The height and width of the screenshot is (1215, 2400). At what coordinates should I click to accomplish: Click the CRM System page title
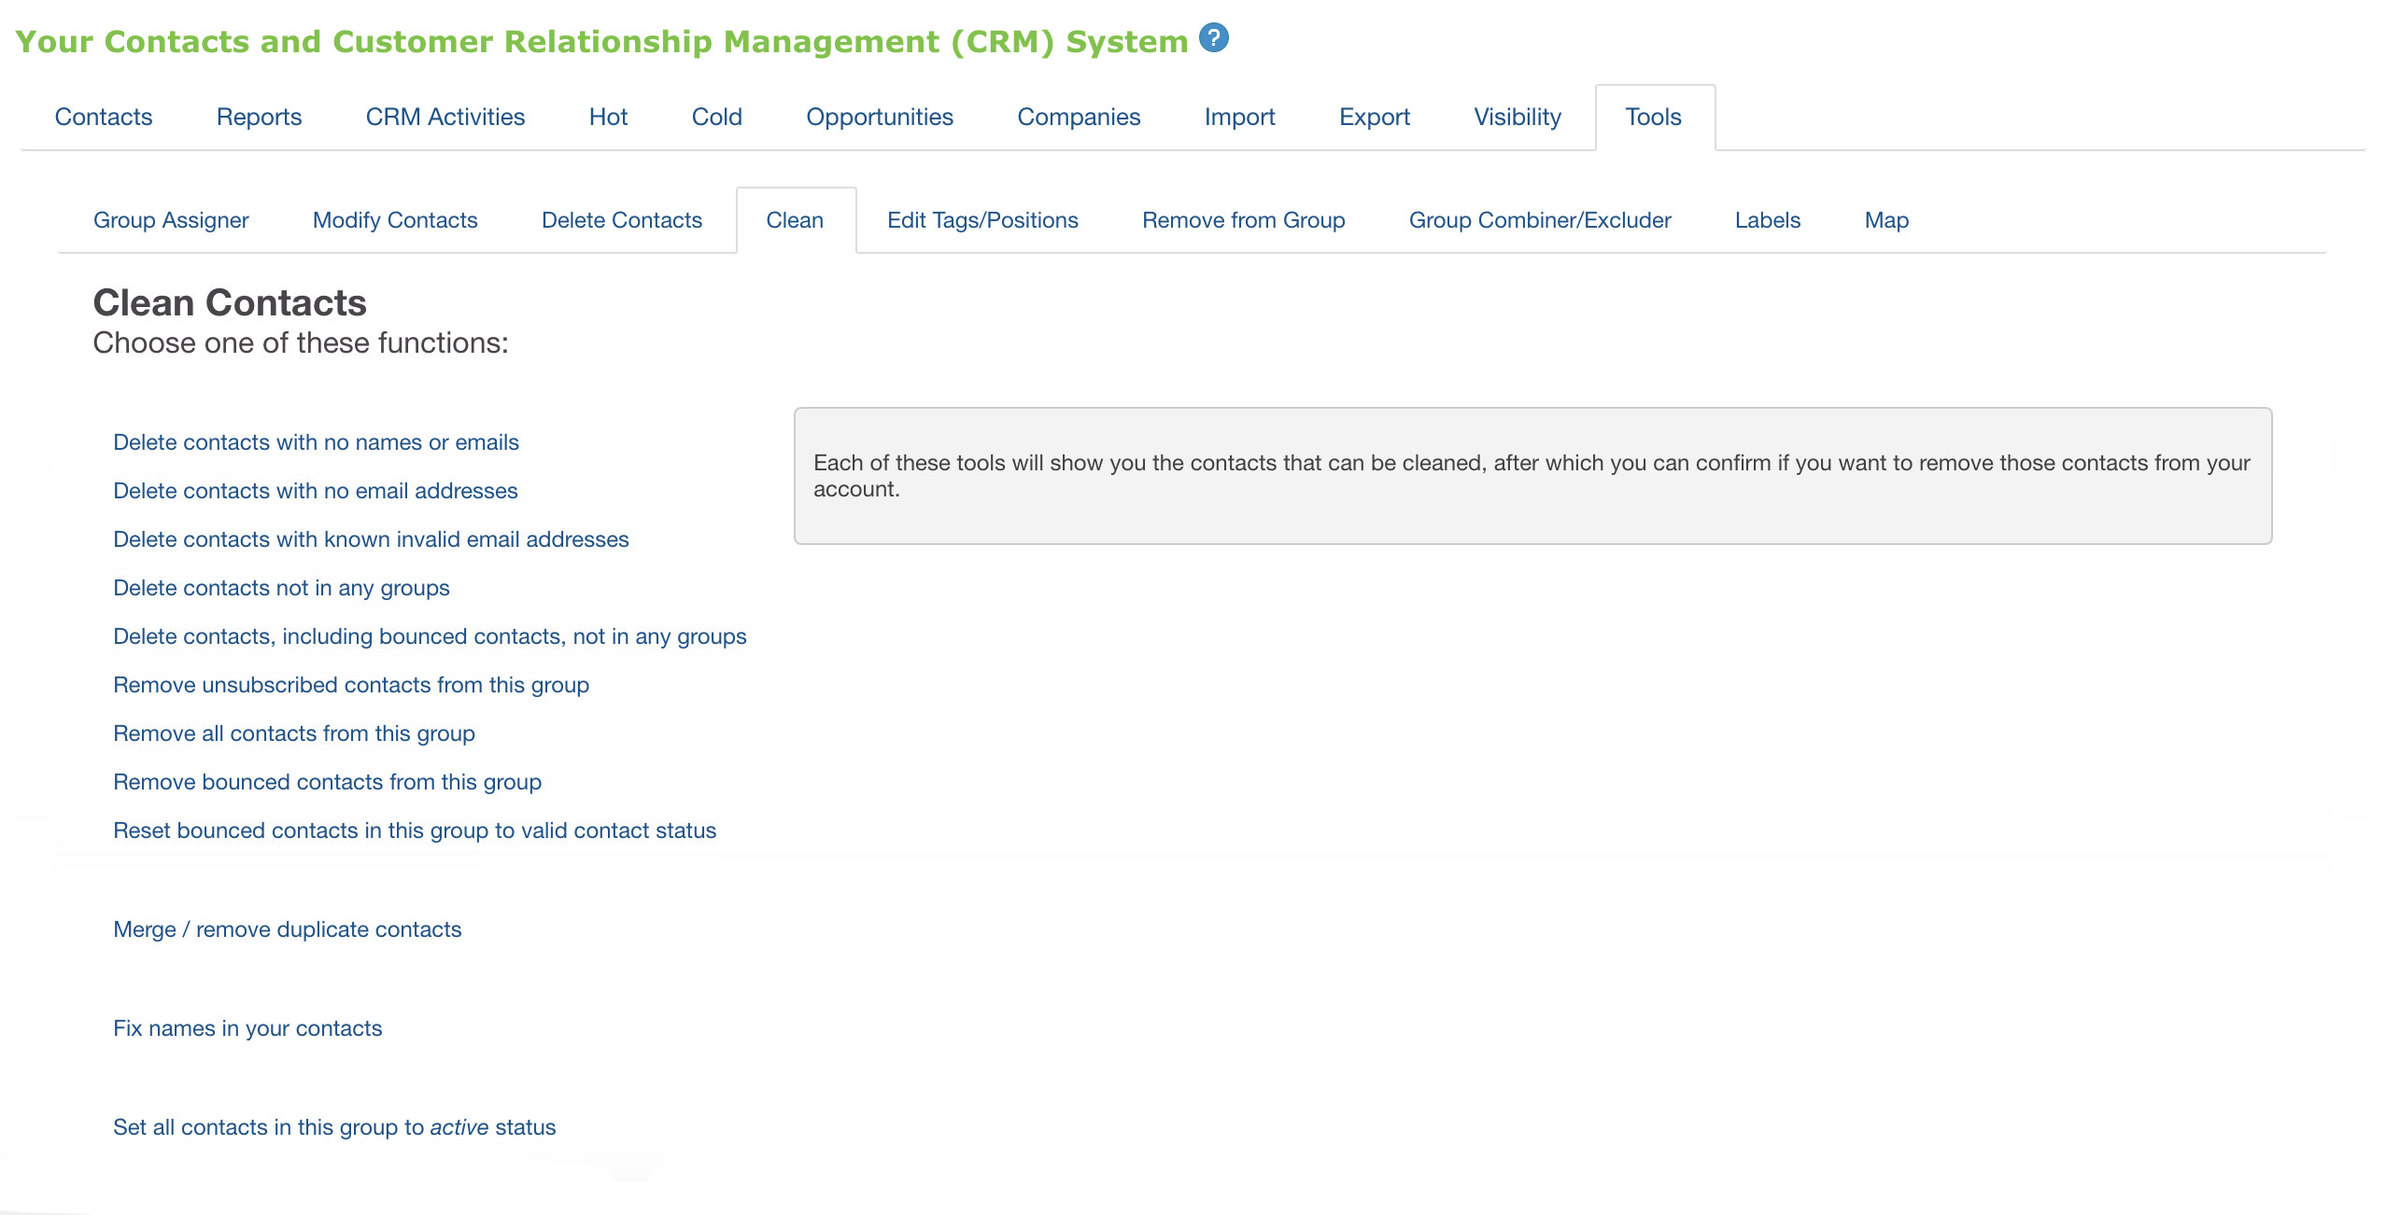click(602, 41)
